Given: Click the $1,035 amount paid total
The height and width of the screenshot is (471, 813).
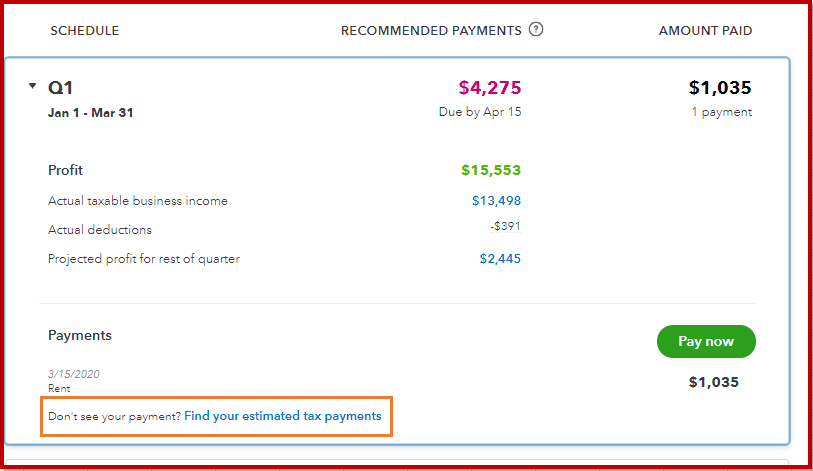Looking at the screenshot, I should point(720,88).
